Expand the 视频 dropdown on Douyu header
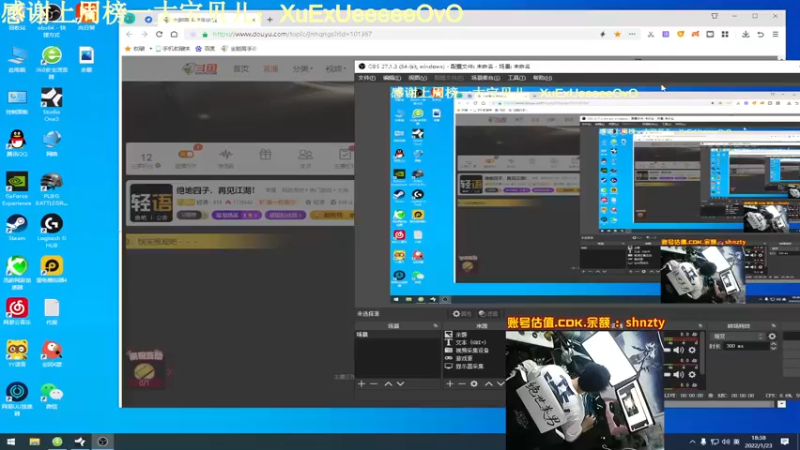This screenshot has height=450, width=800. [x=335, y=69]
